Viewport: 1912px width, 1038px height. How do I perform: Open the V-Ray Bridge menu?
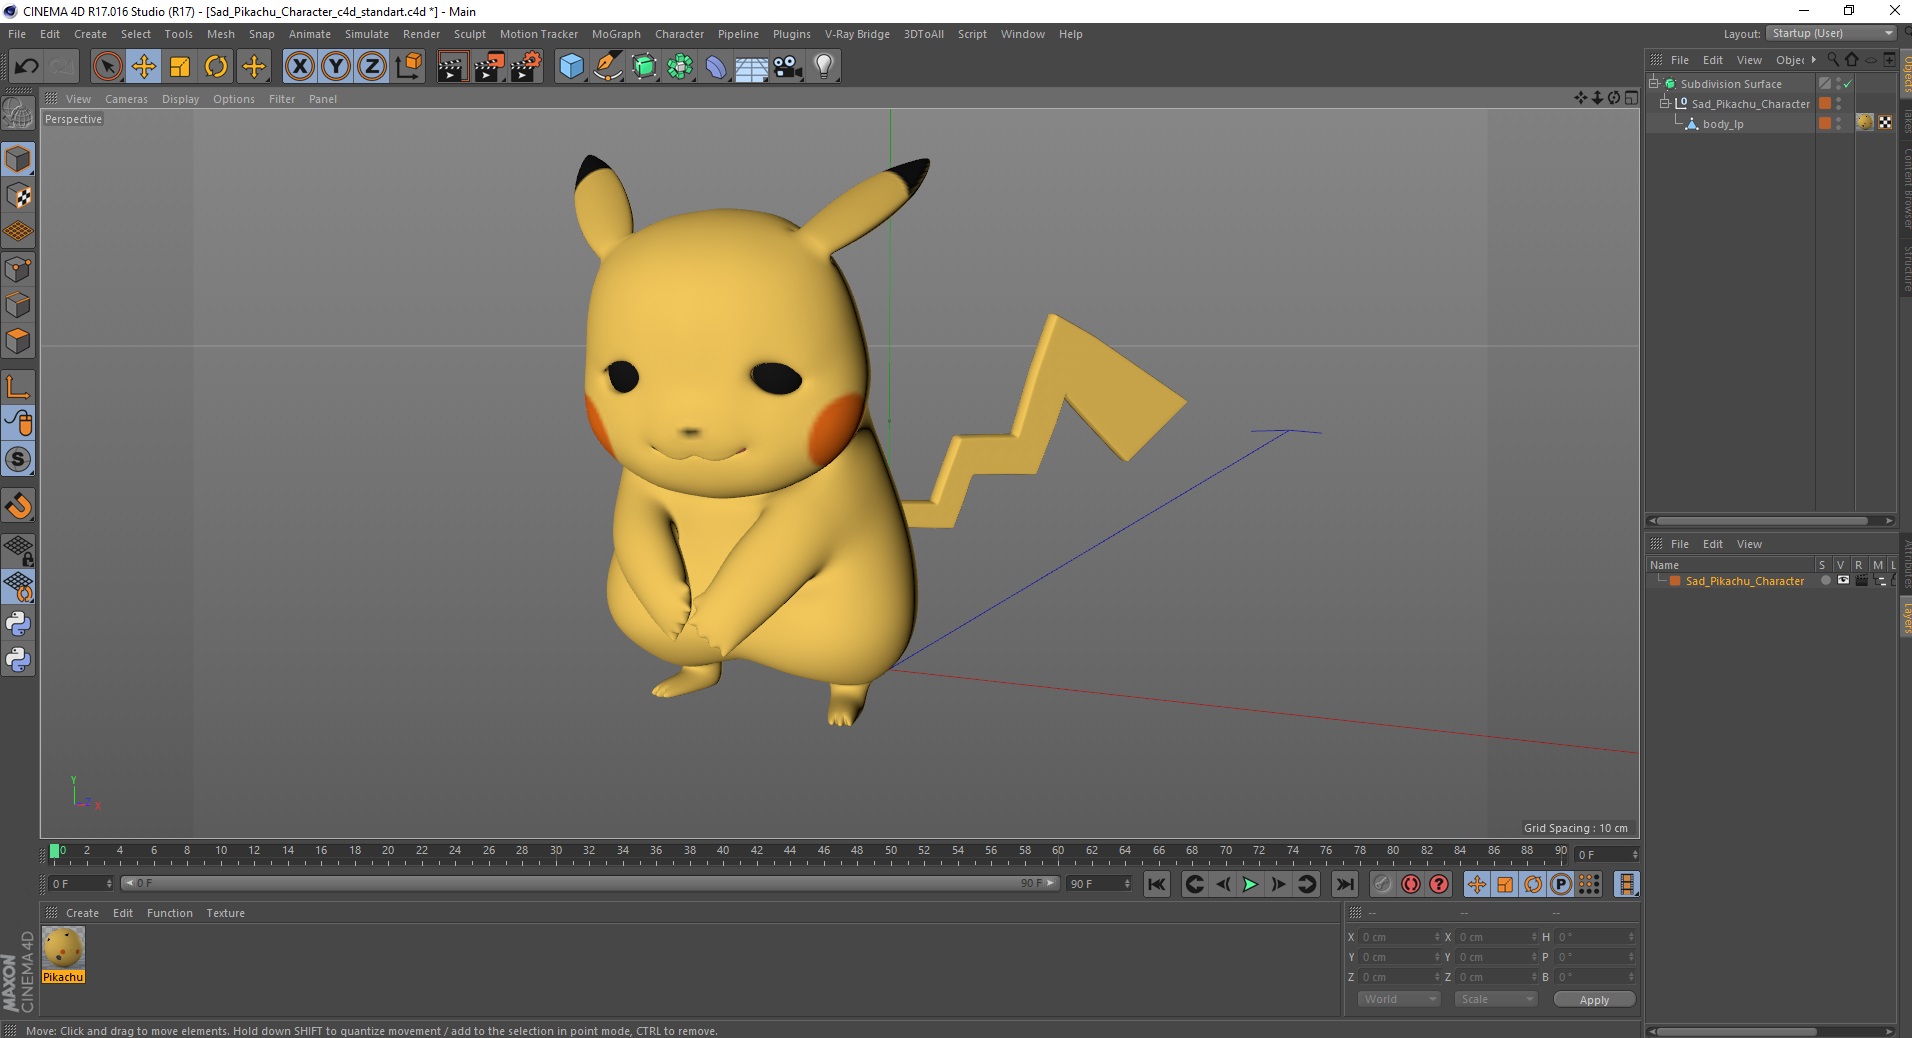point(857,34)
